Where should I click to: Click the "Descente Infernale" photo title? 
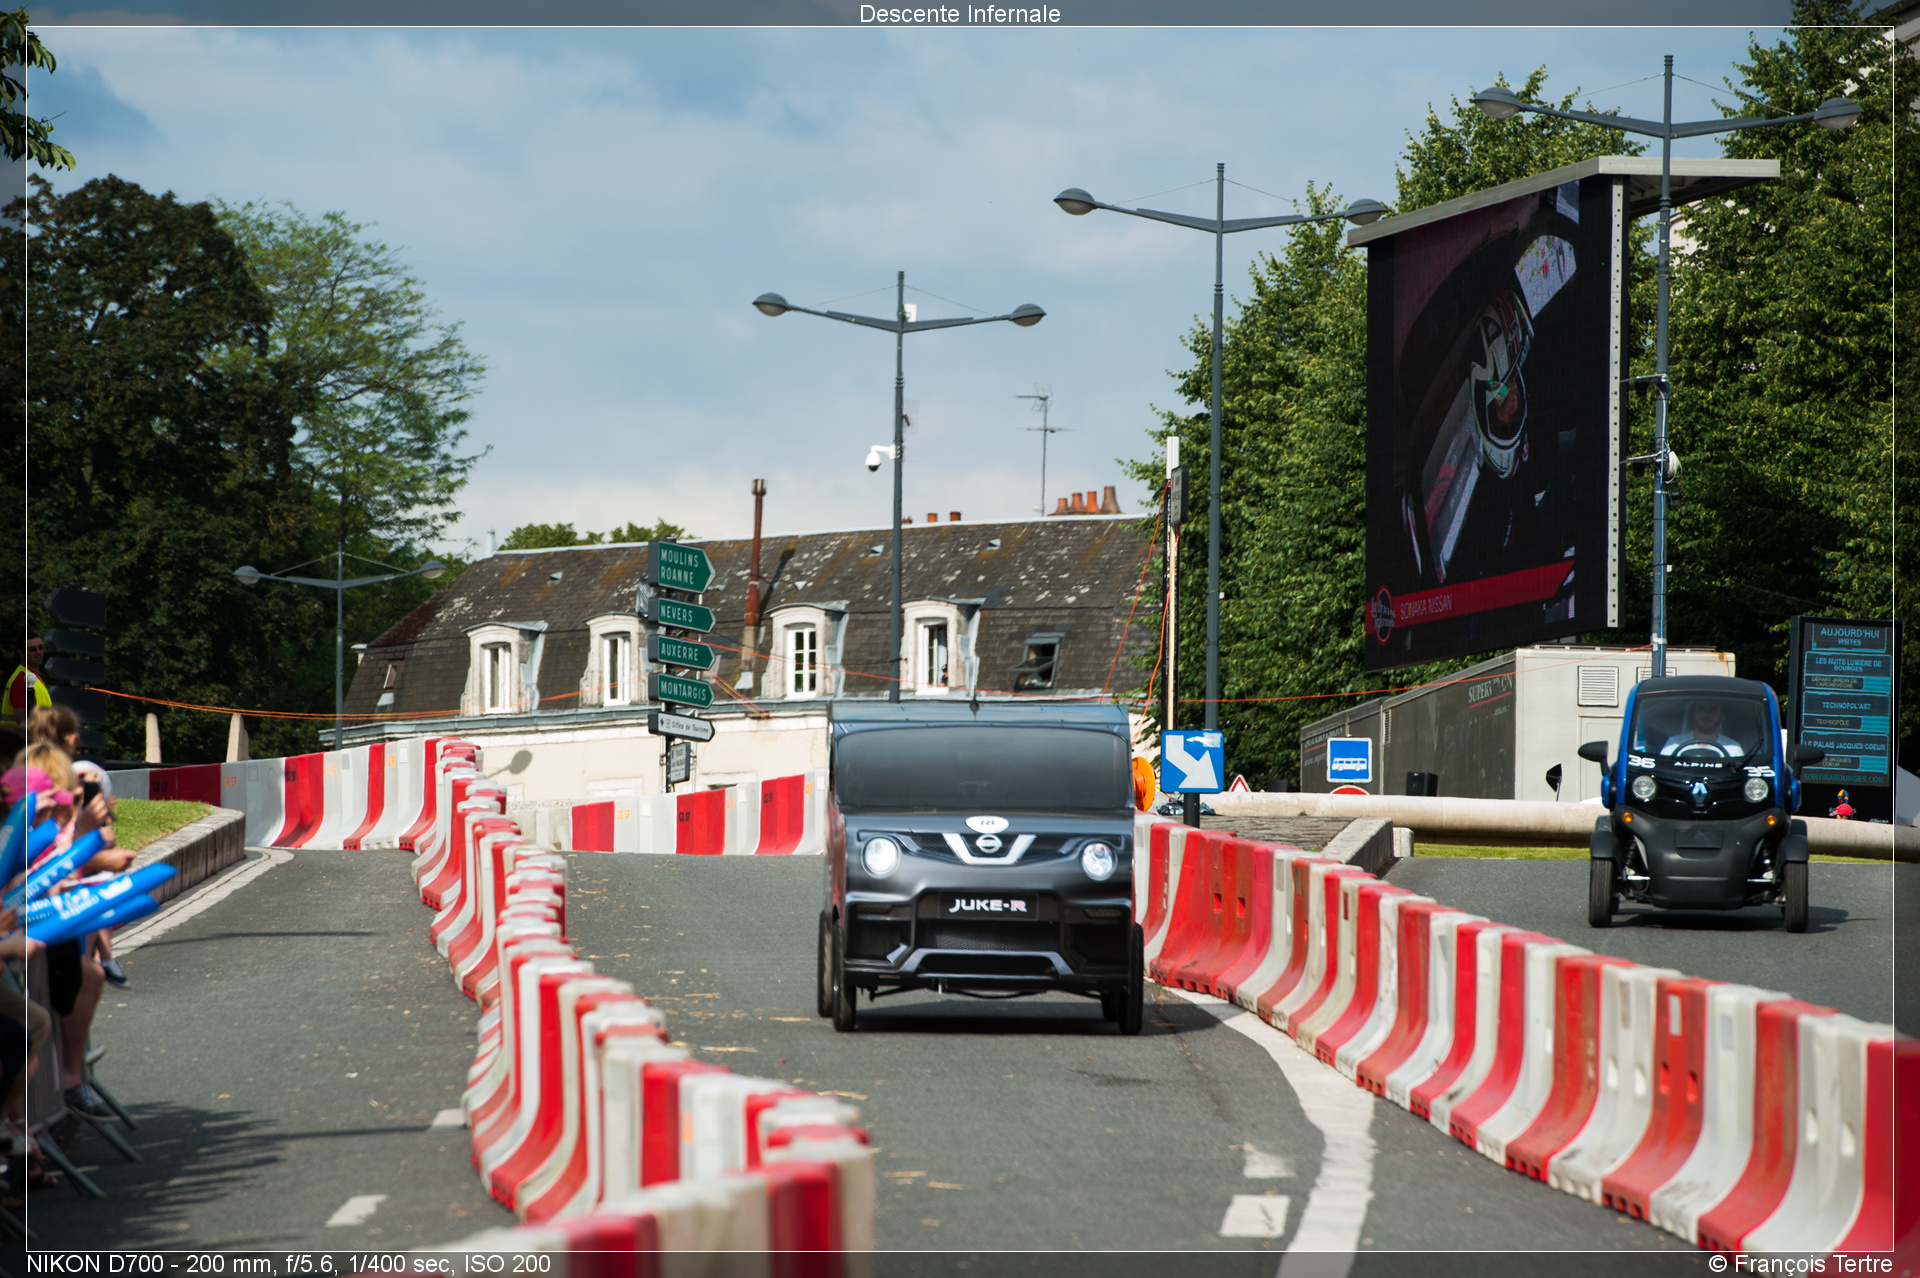click(959, 14)
